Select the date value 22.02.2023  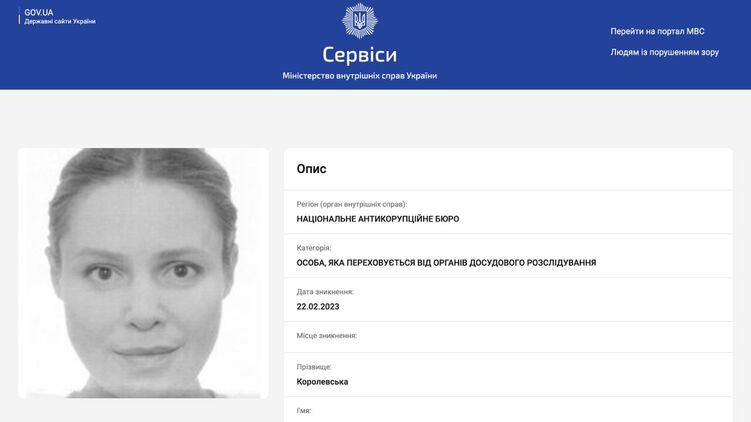318,307
